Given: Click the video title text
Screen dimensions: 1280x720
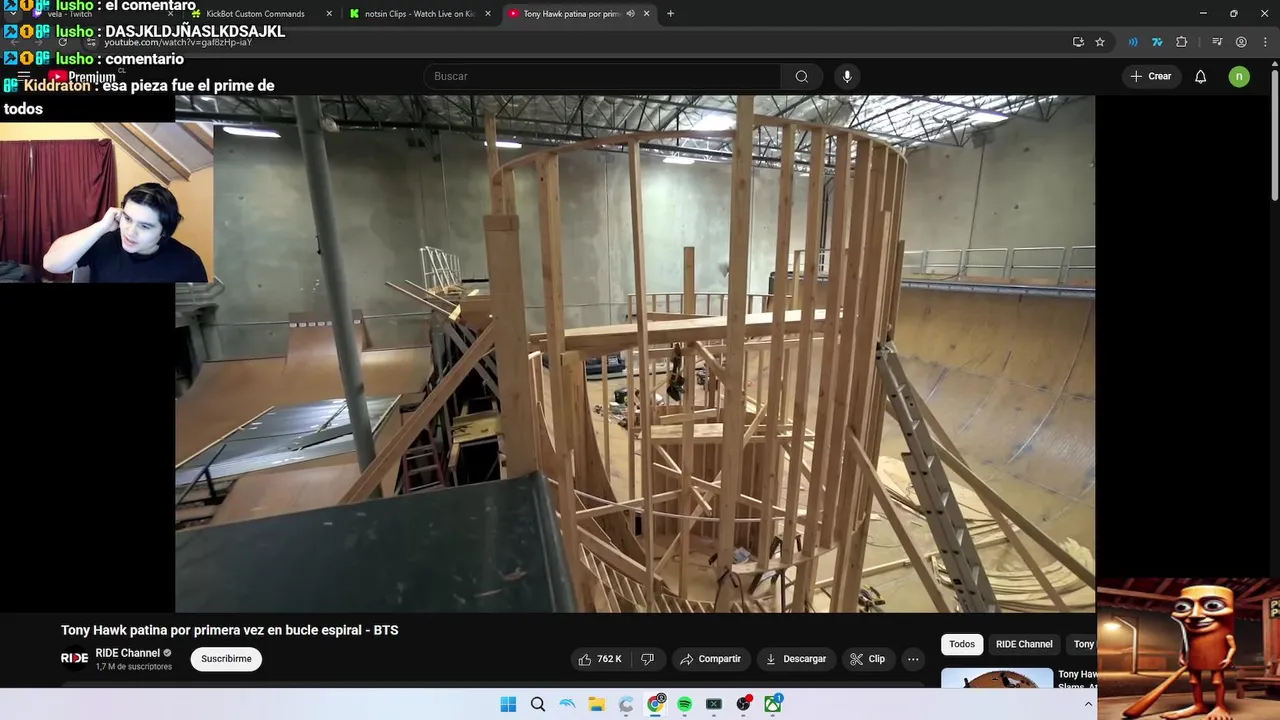Looking at the screenshot, I should pyautogui.click(x=230, y=630).
